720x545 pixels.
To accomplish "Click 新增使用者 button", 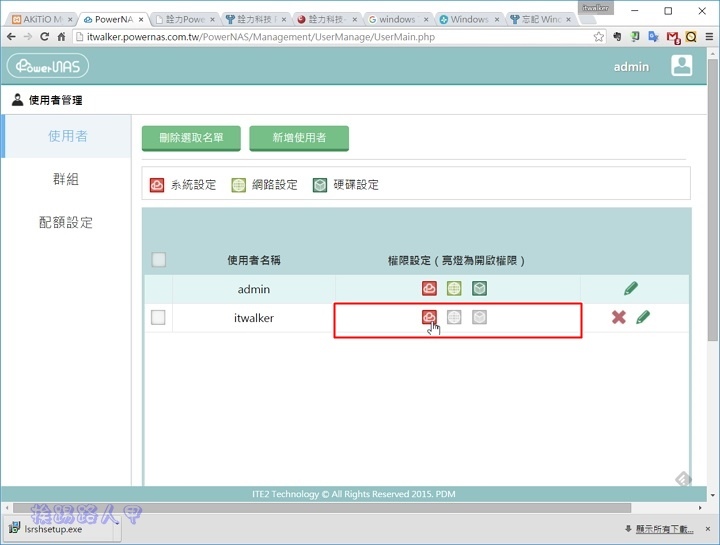I will tap(299, 138).
